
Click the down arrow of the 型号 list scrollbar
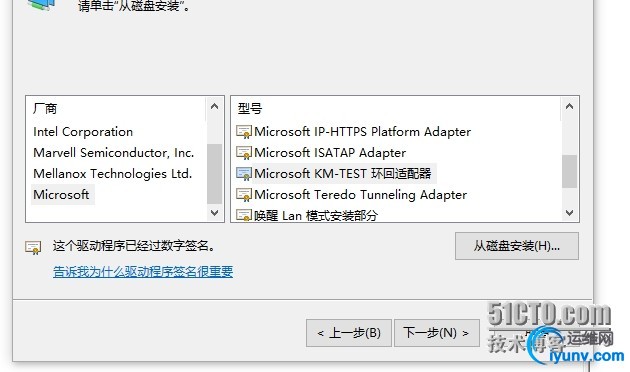[x=569, y=213]
